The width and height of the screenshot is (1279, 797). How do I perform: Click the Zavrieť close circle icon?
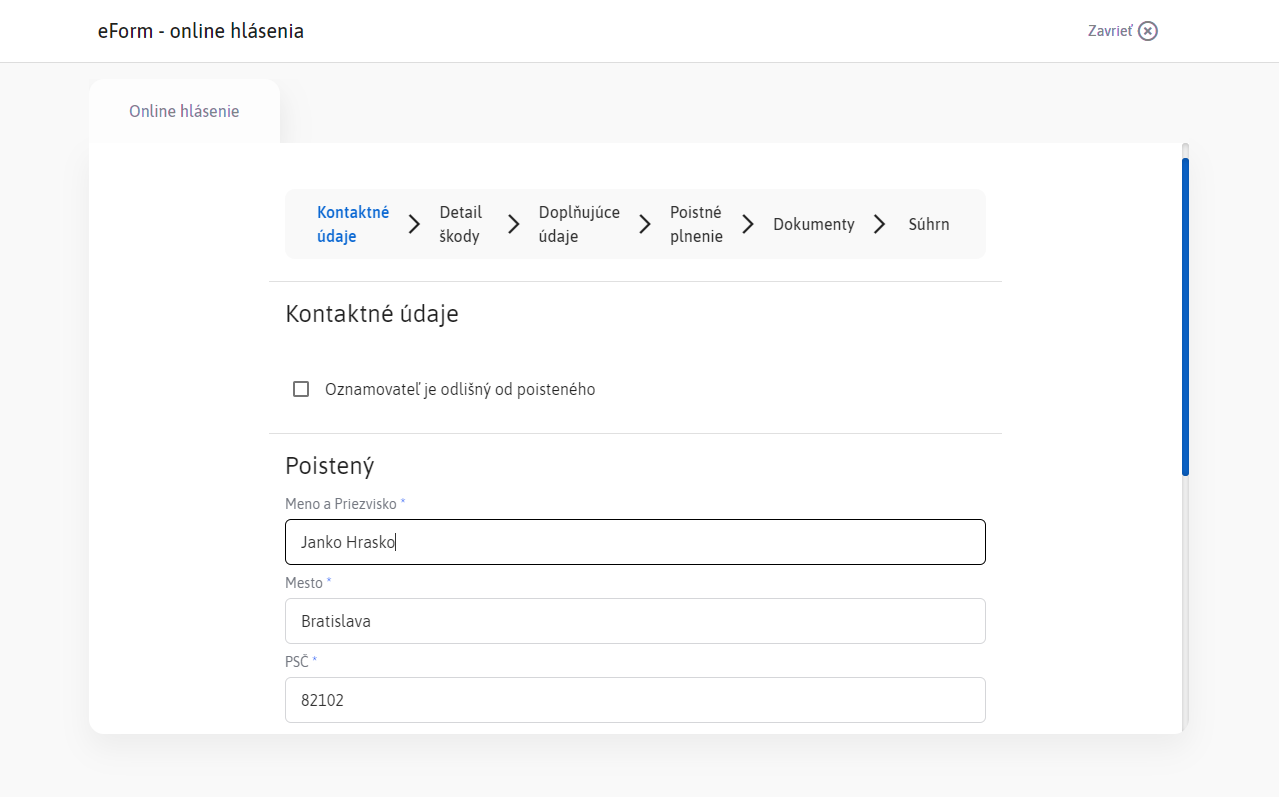click(1148, 31)
